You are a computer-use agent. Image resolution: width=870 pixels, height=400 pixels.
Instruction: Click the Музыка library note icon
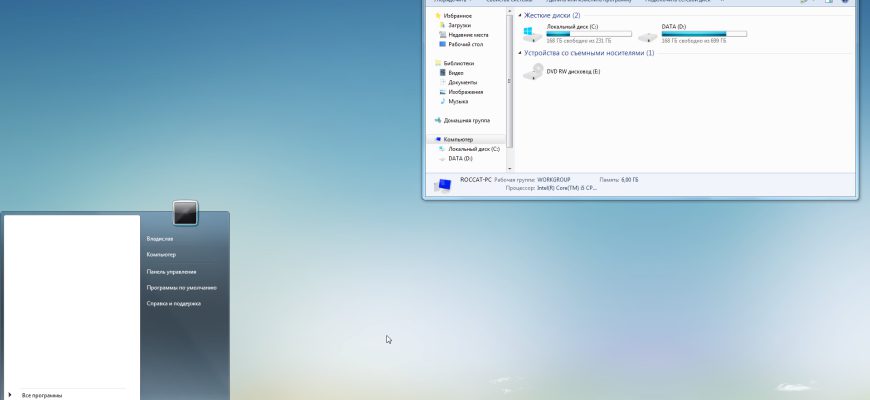pos(442,102)
